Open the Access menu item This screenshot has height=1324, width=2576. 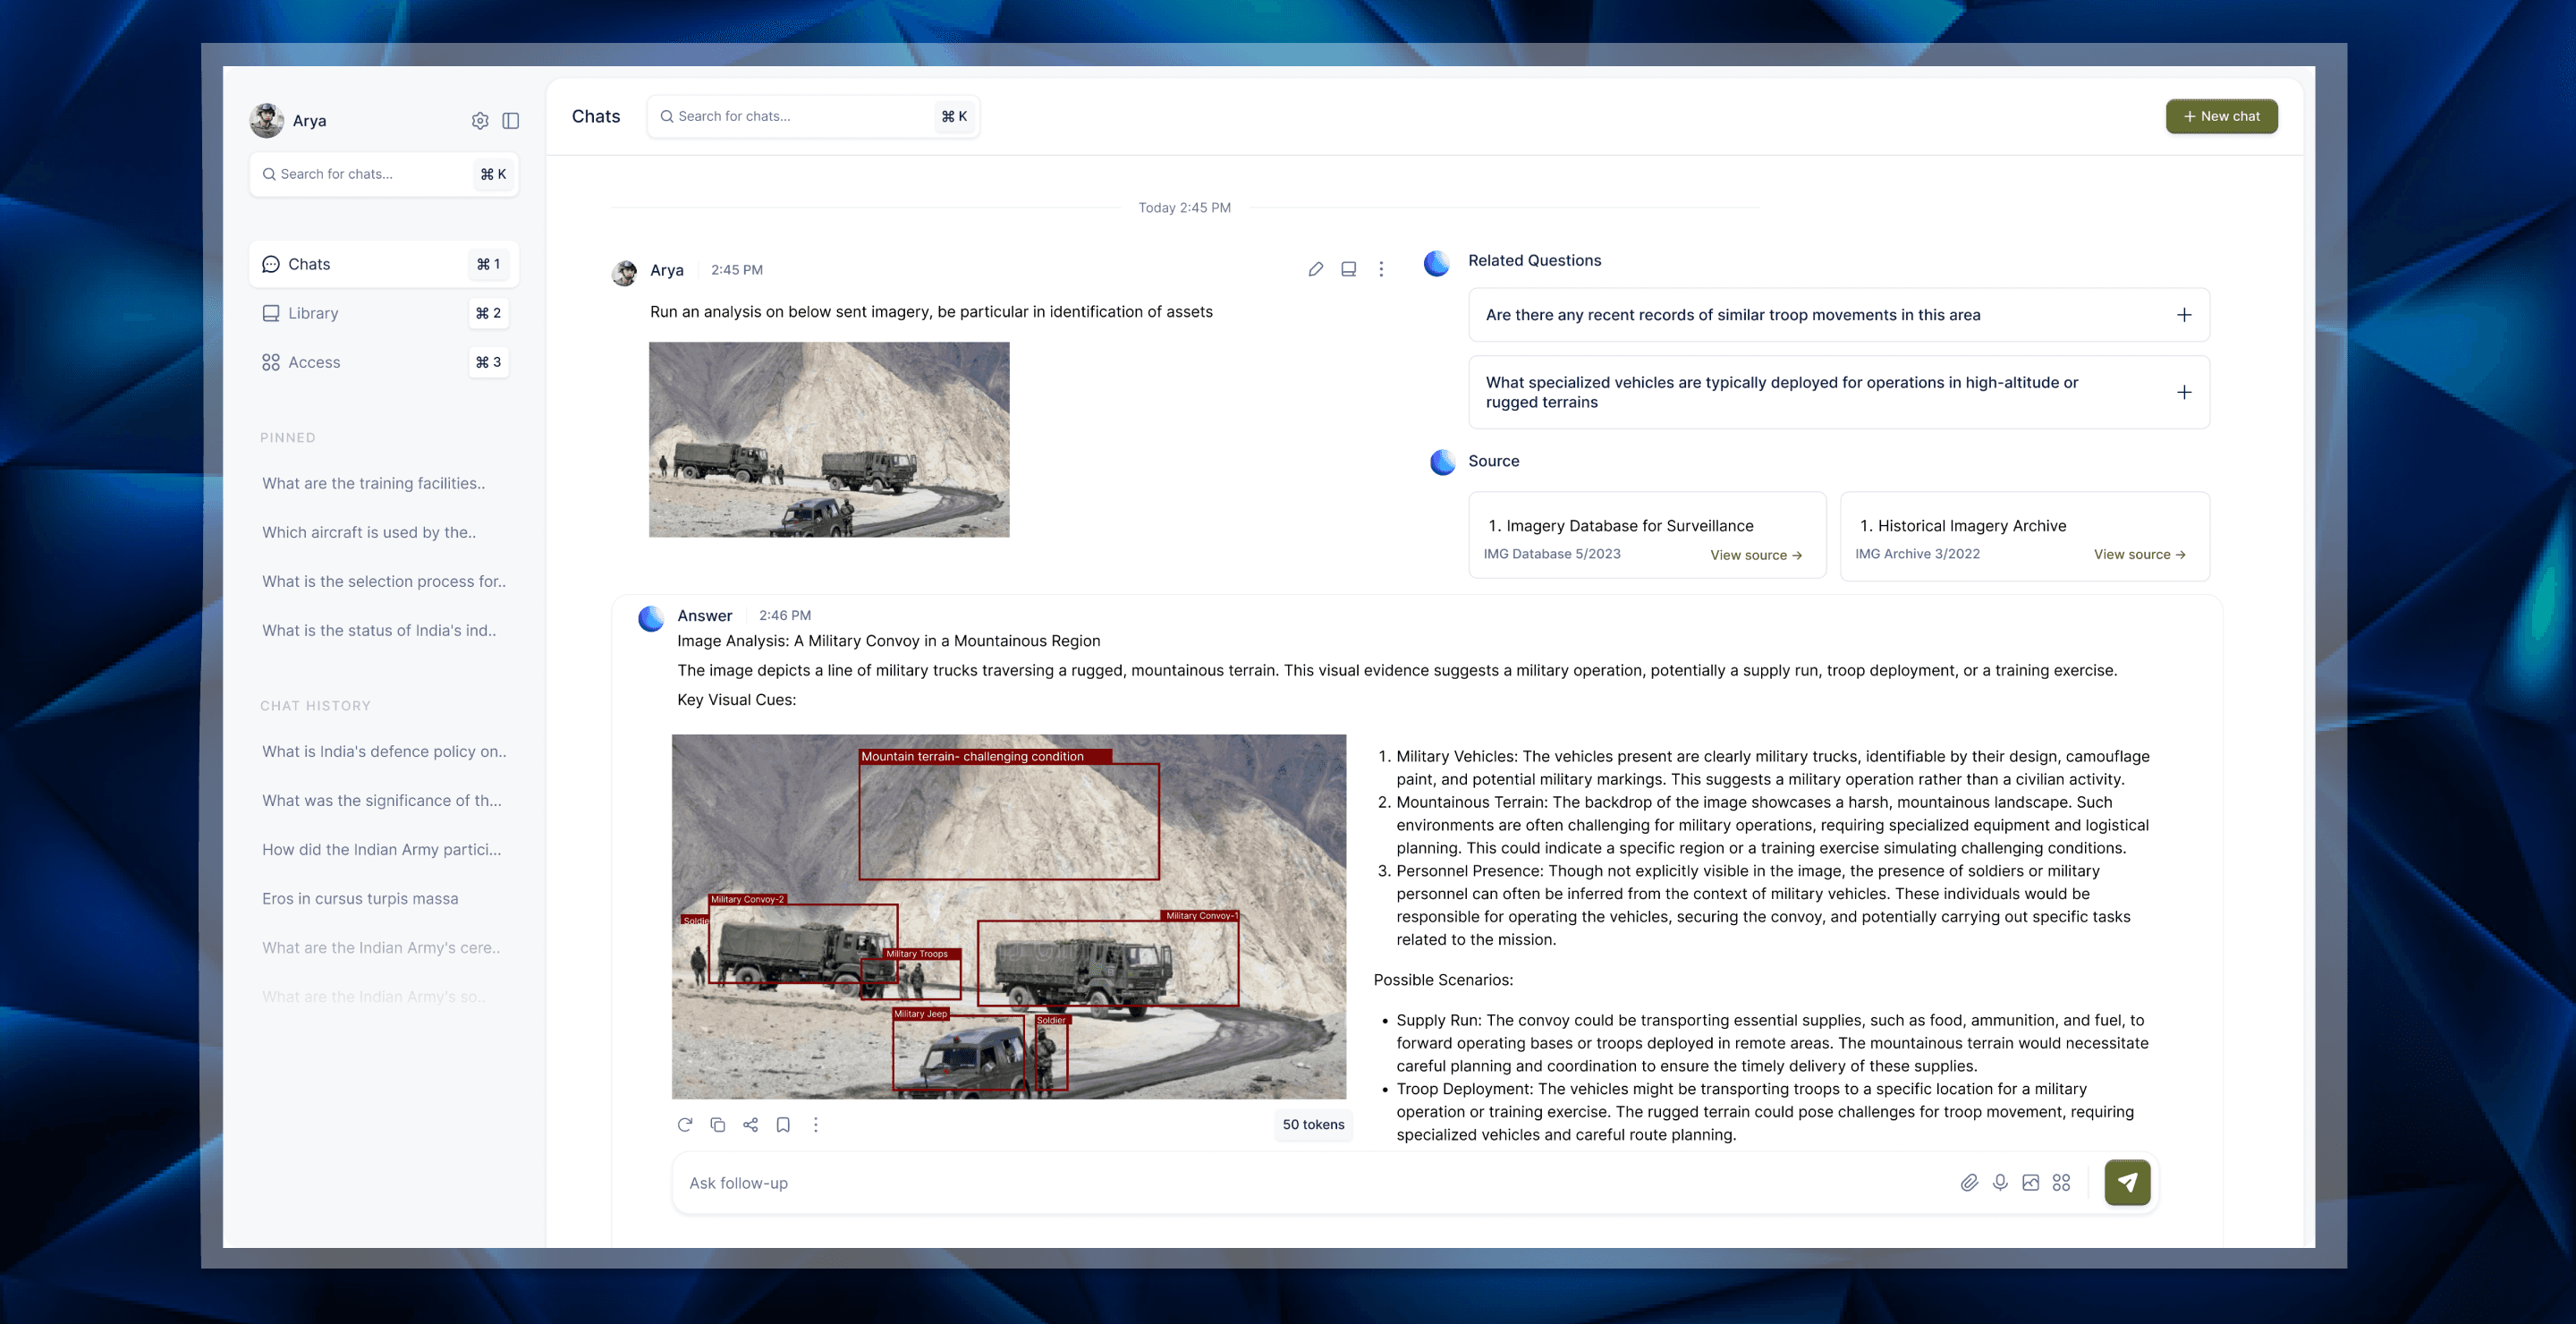(x=314, y=362)
